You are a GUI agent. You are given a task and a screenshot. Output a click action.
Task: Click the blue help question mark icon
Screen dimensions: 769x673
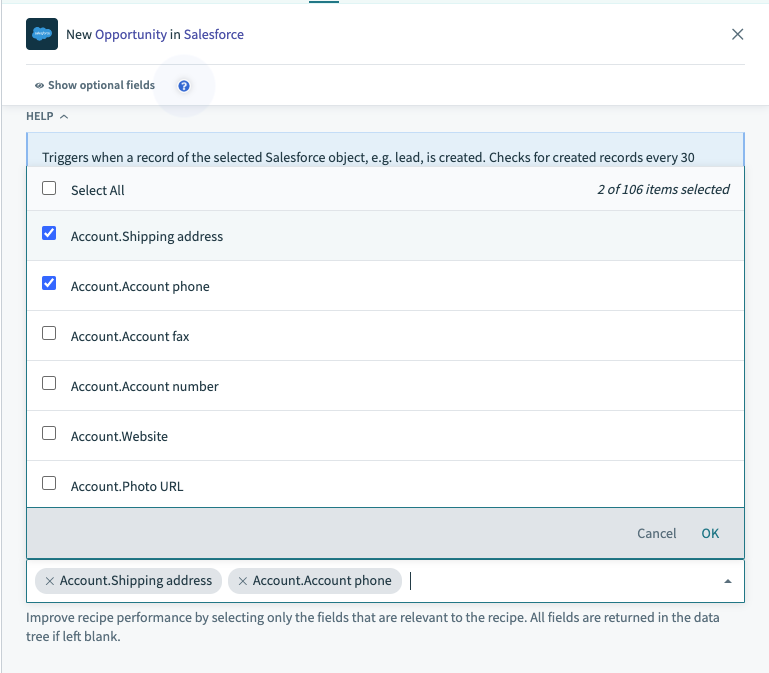click(x=184, y=86)
